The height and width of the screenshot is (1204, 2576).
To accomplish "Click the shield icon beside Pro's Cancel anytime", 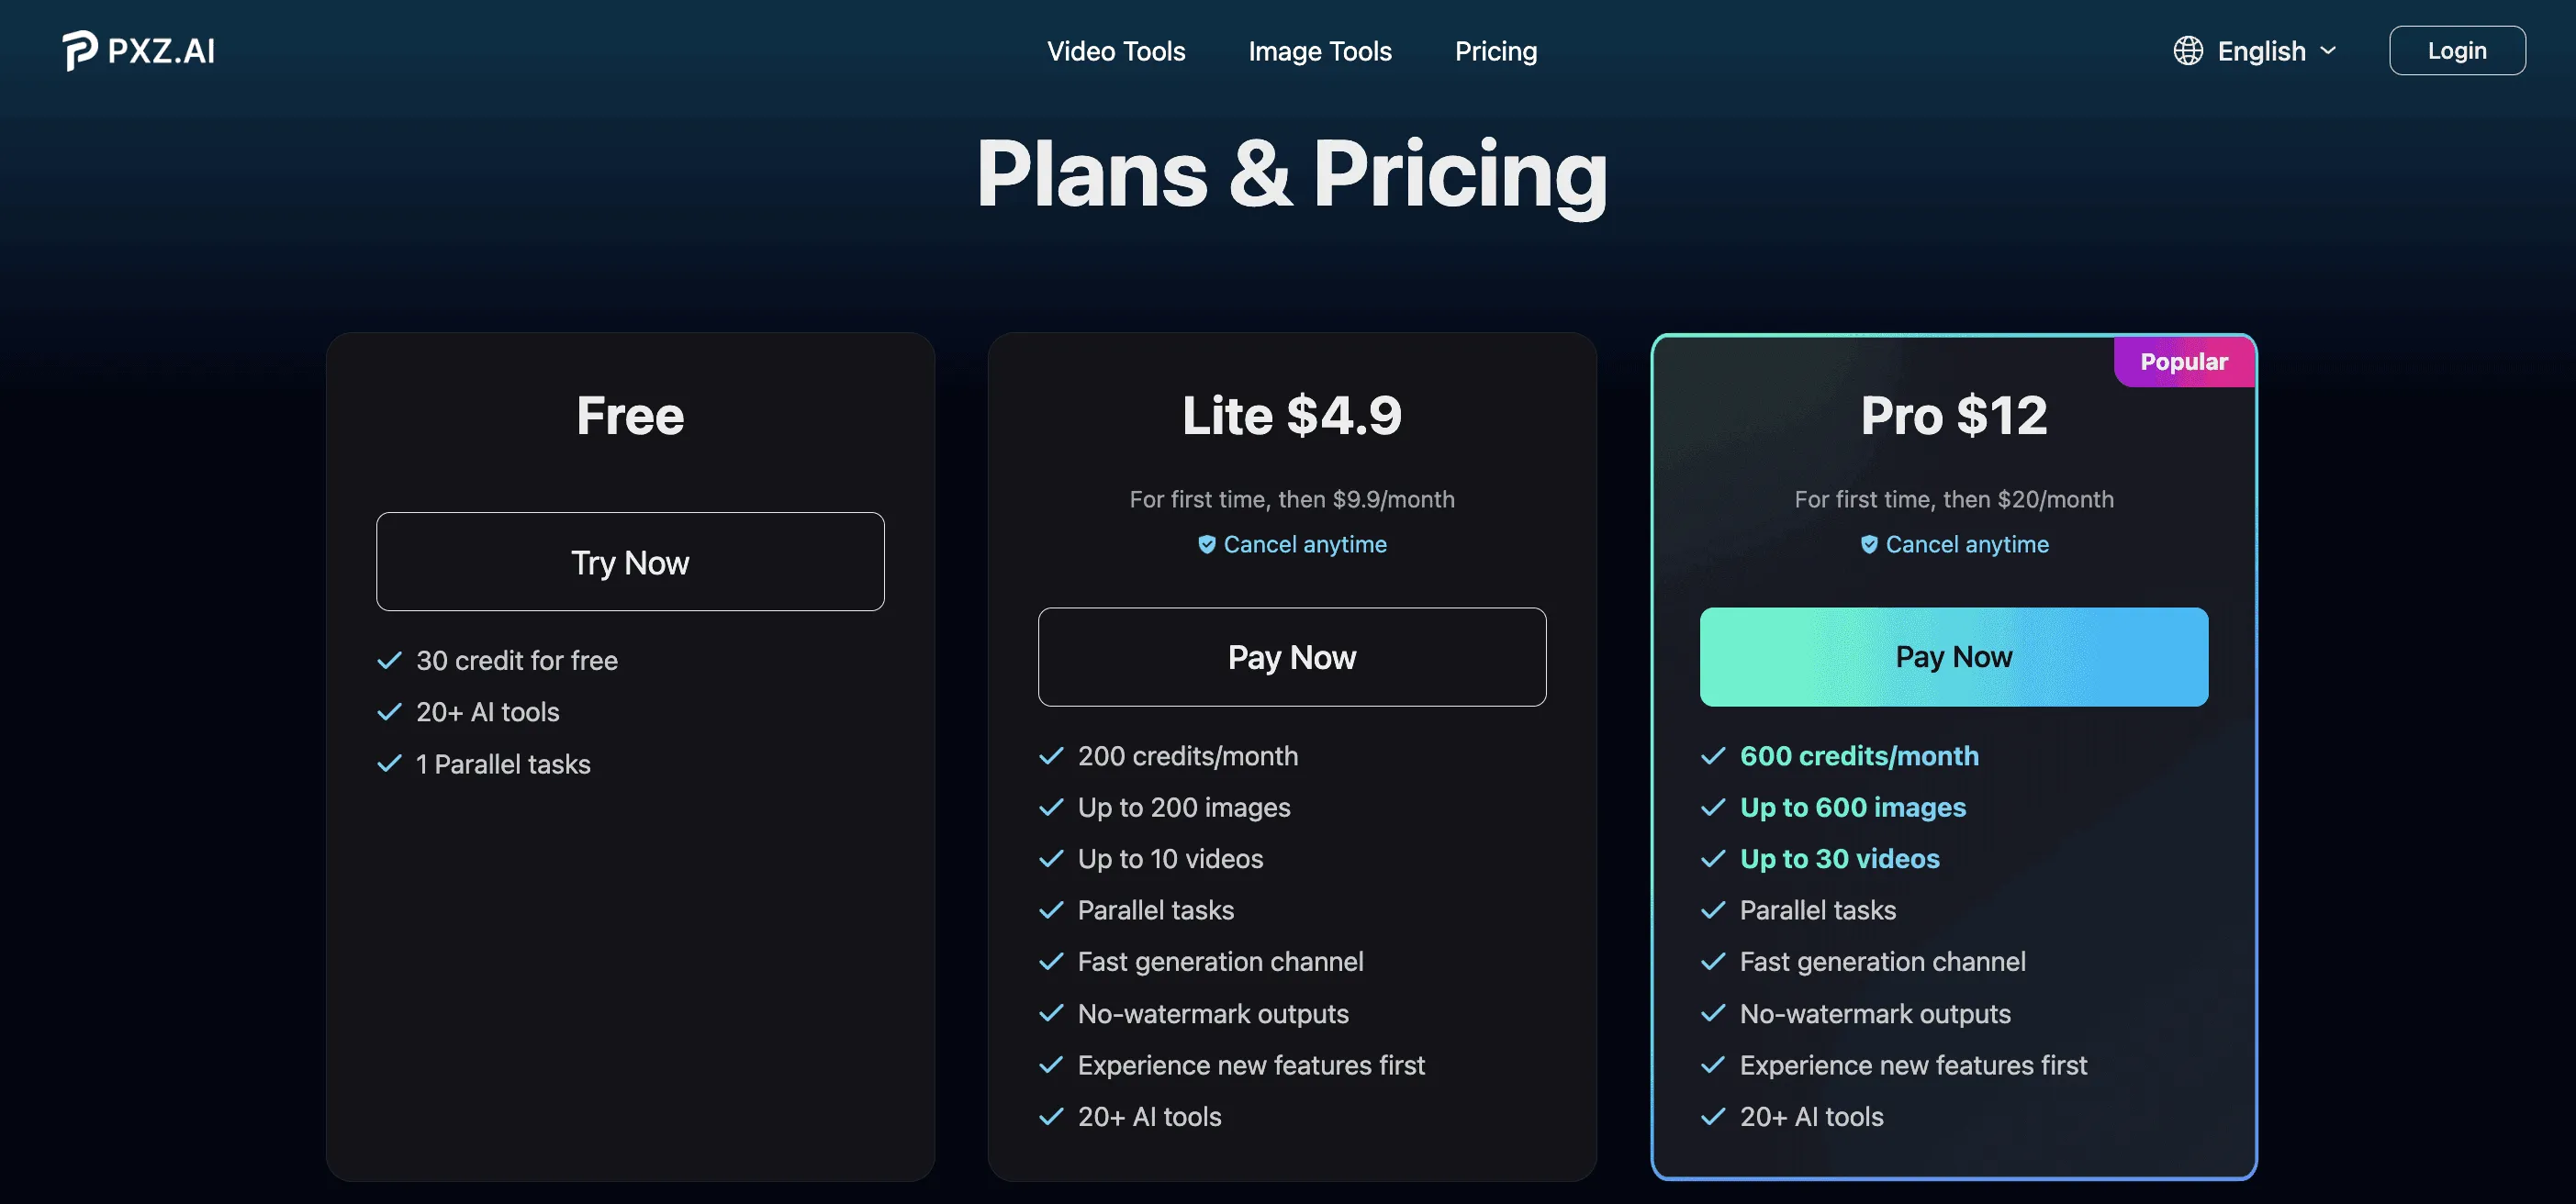I will pos(1868,544).
